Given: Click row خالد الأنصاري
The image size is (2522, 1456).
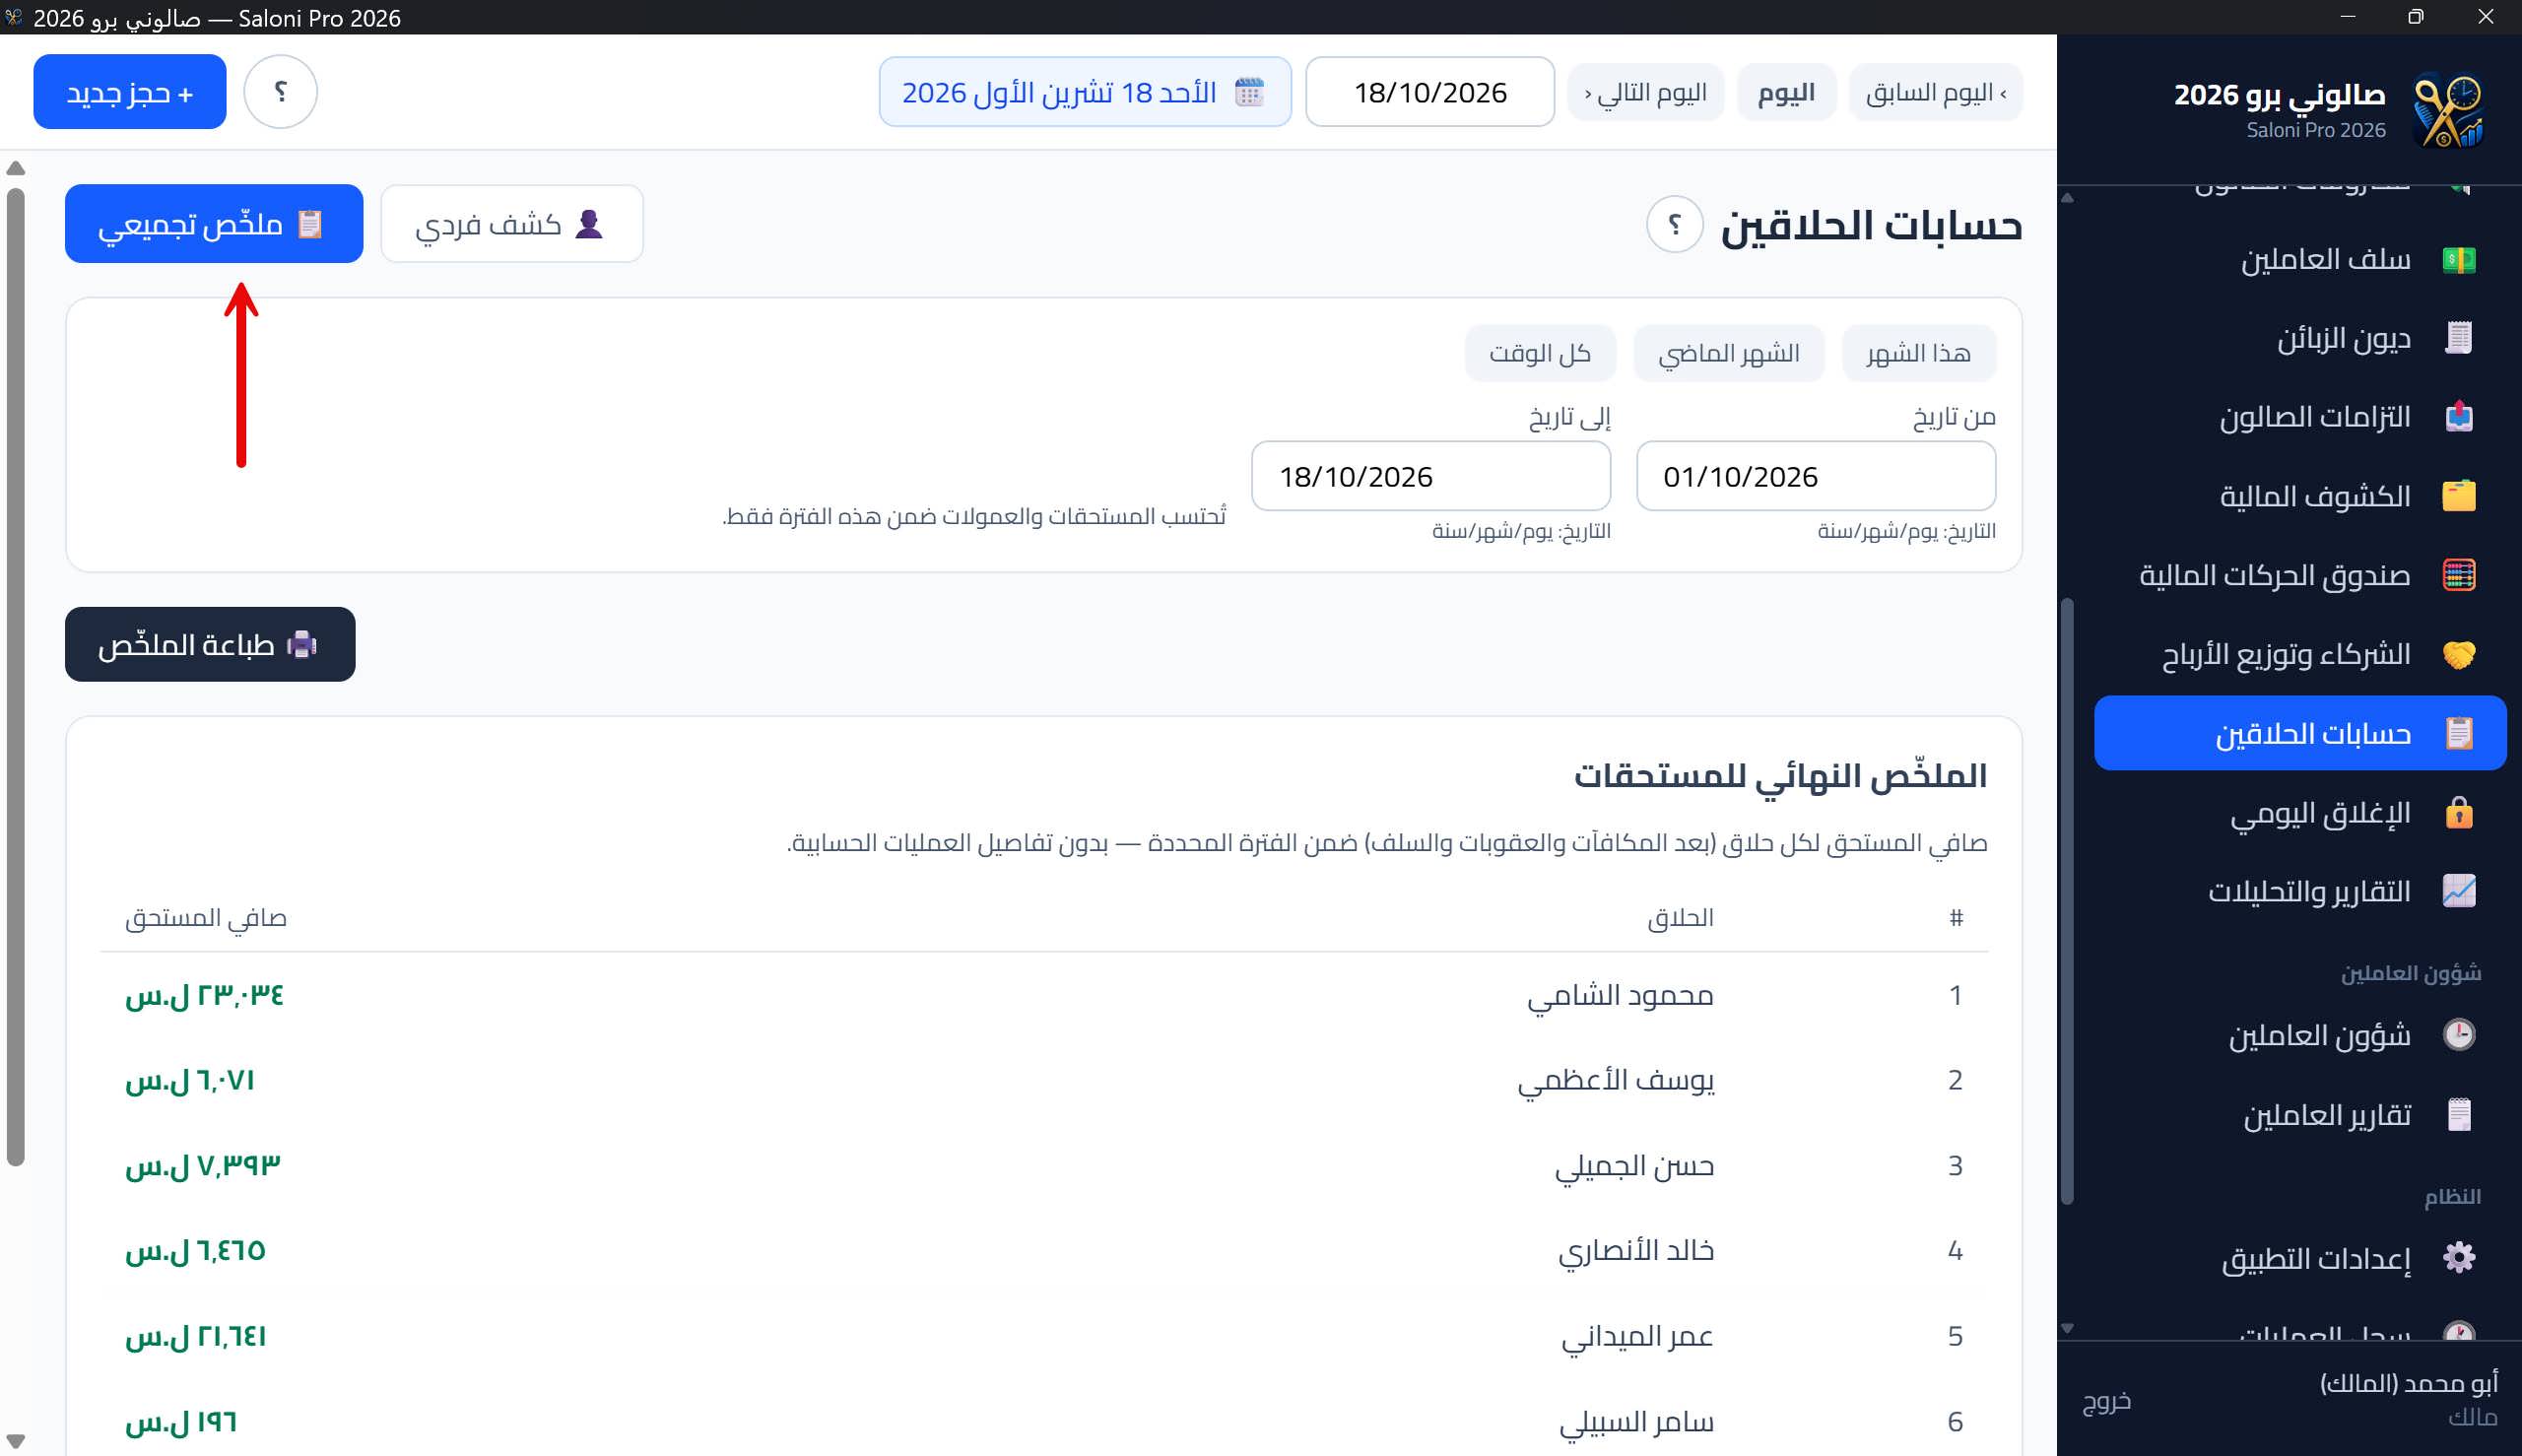Looking at the screenshot, I should click(1044, 1250).
